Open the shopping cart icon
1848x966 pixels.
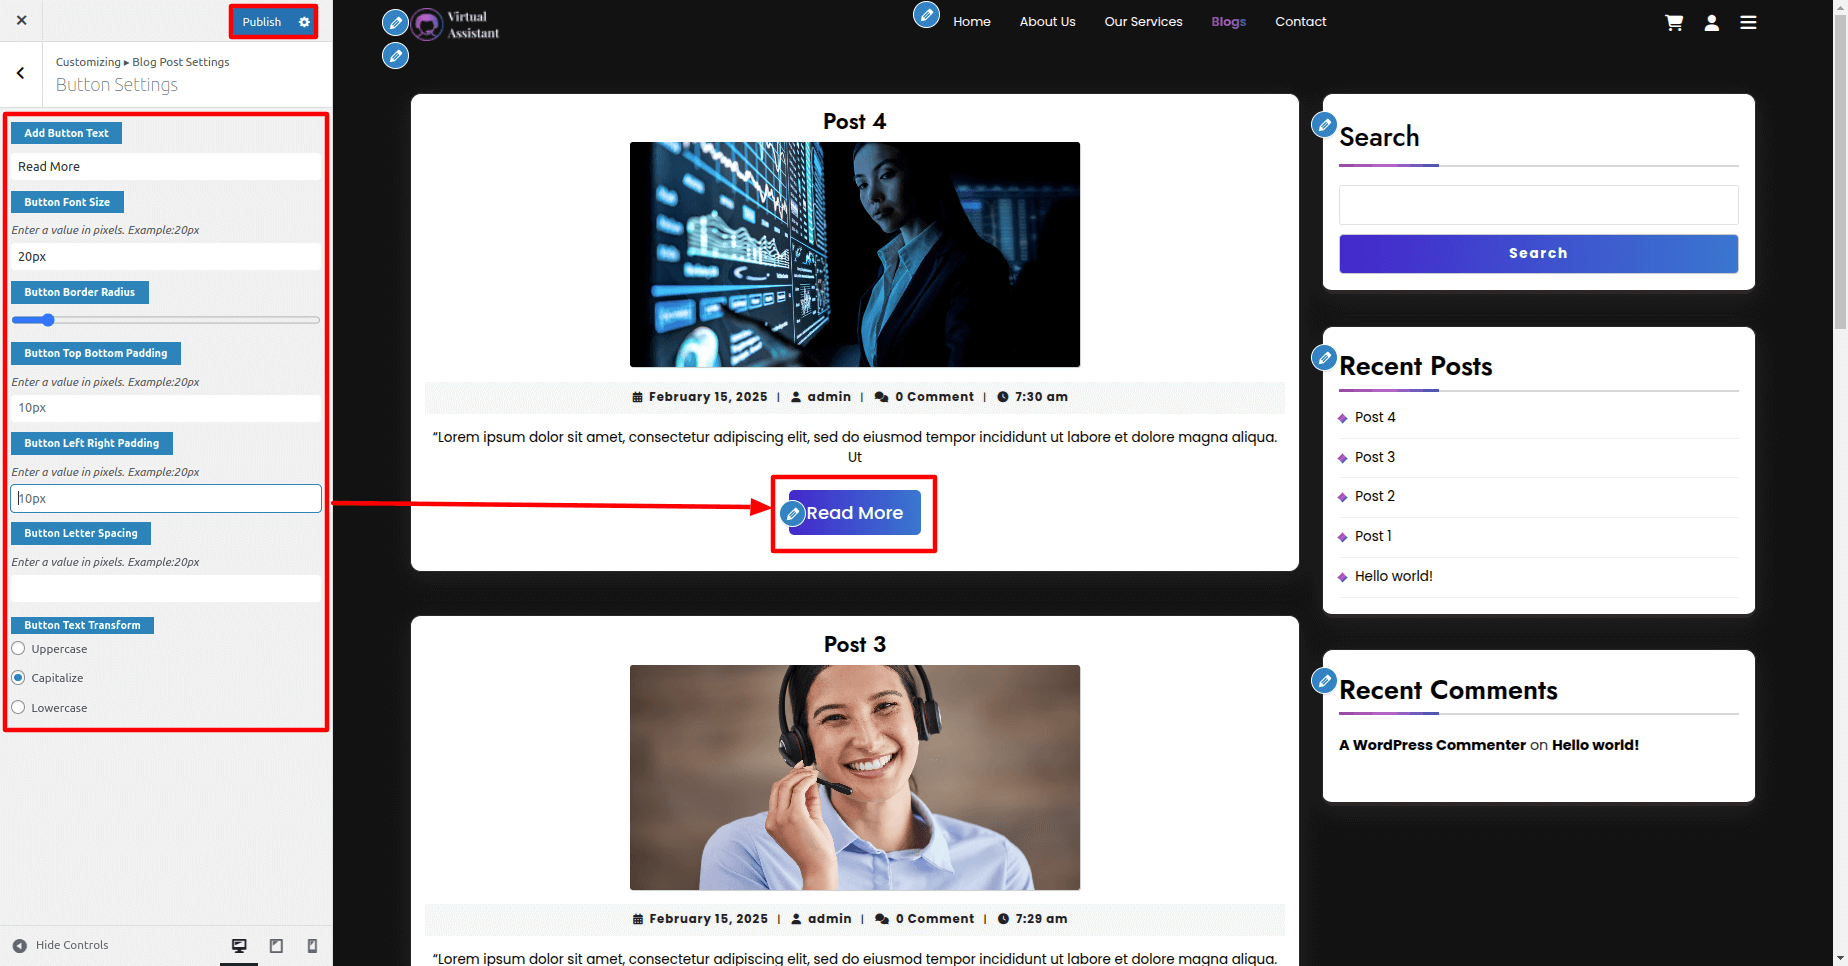tap(1674, 22)
